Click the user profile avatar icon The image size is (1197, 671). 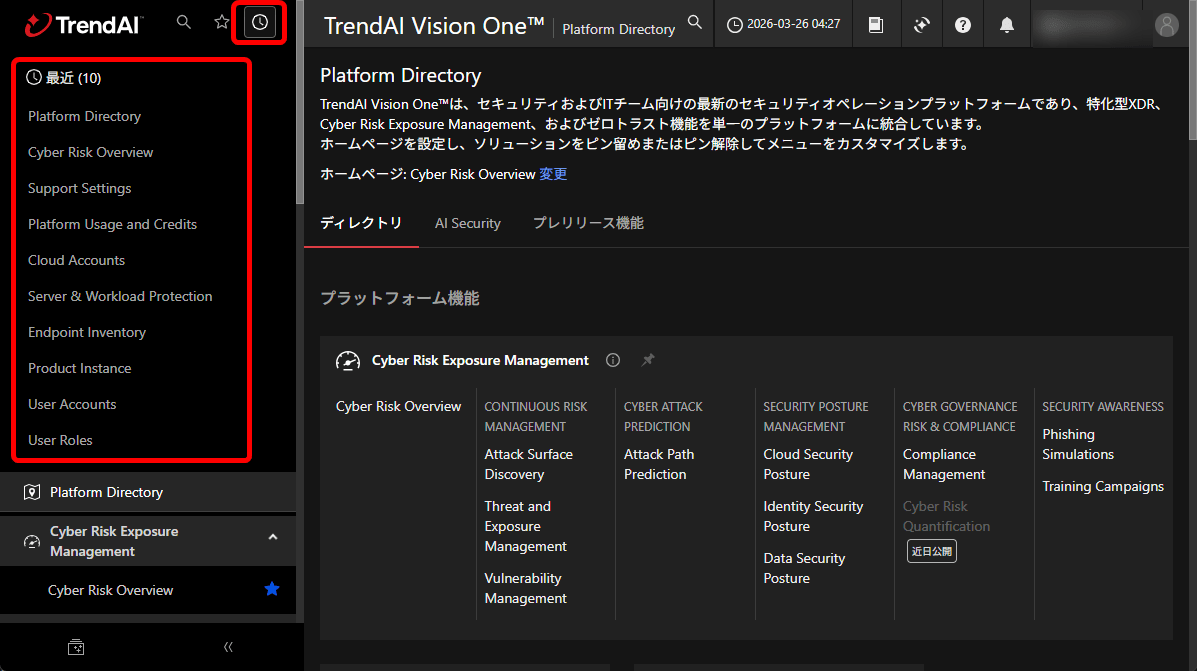coord(1166,26)
